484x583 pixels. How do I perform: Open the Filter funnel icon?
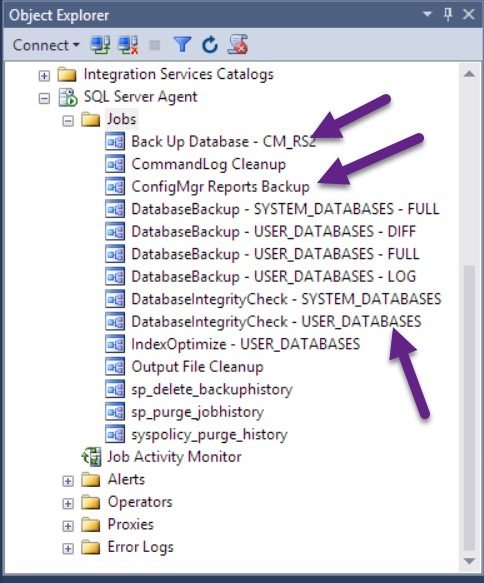click(182, 45)
